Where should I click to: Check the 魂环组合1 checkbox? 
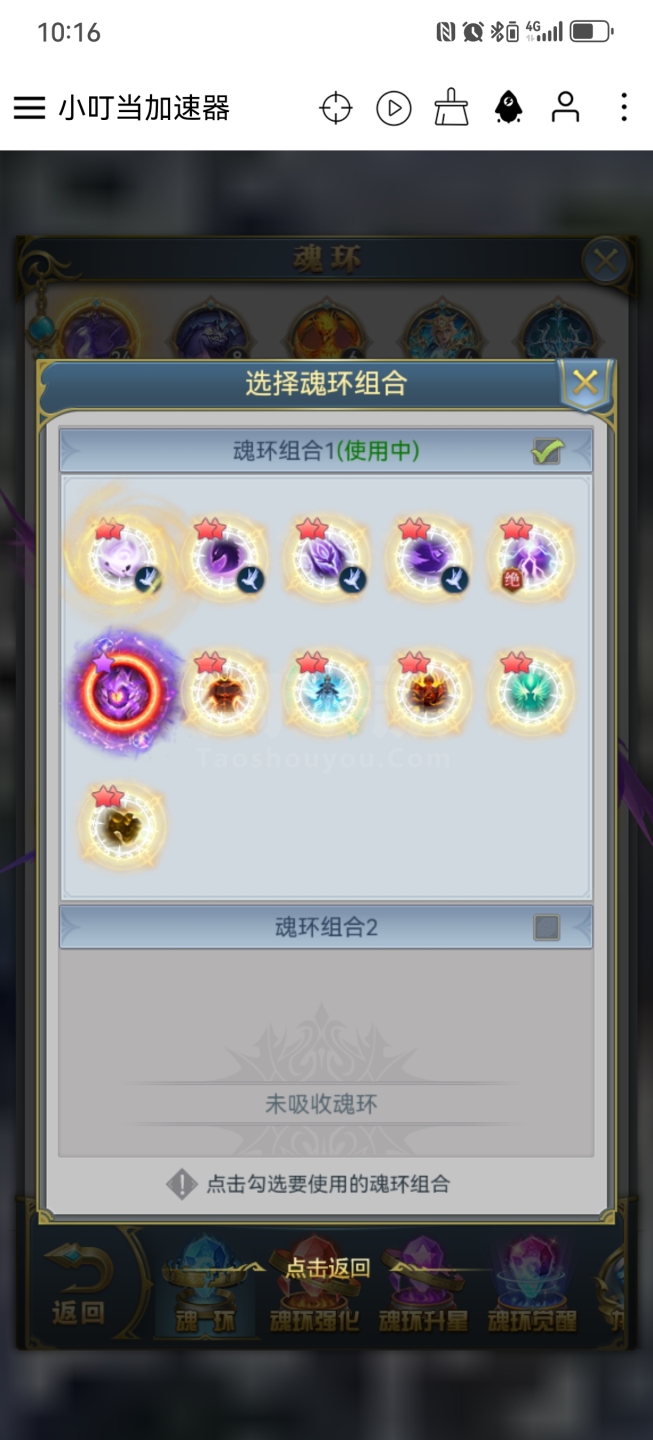pos(547,452)
